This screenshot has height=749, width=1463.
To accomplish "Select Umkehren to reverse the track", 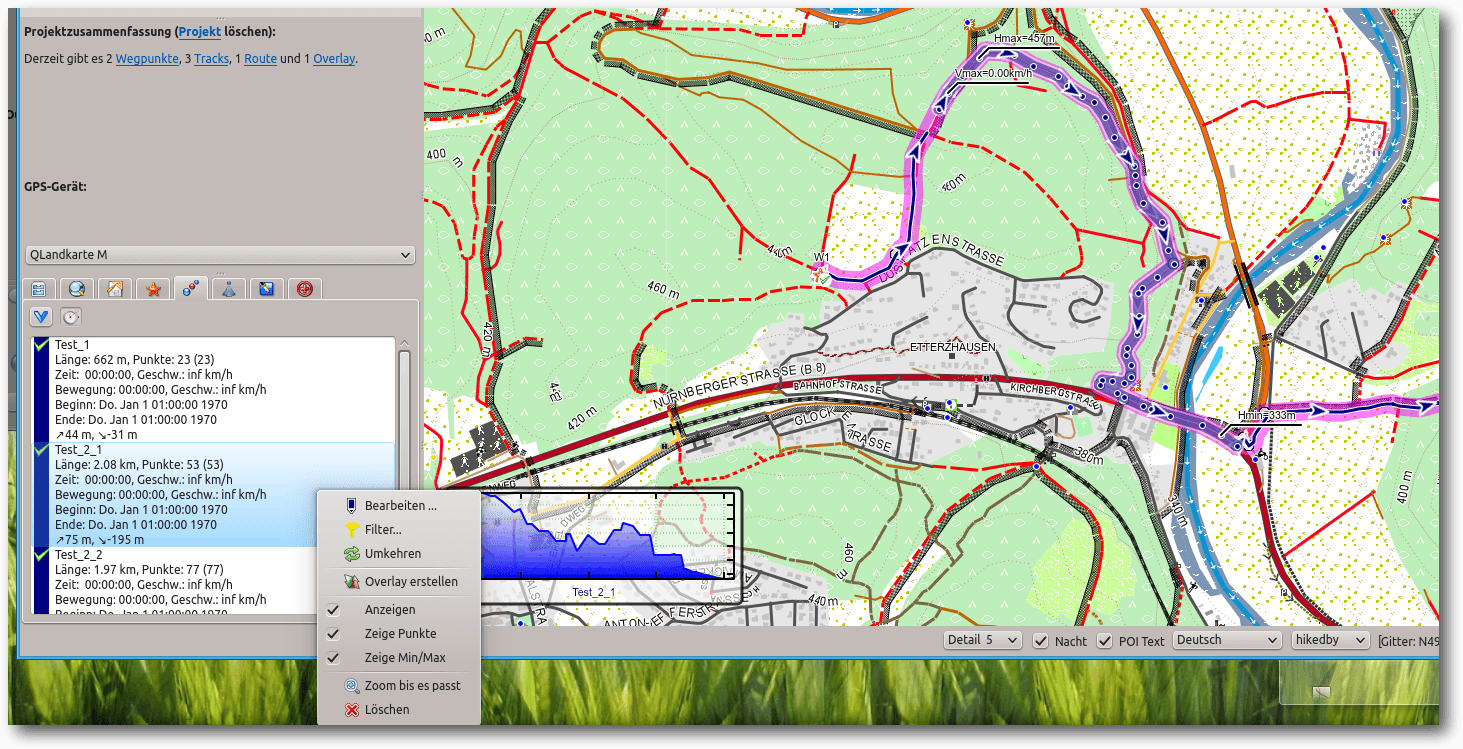I will tap(398, 554).
